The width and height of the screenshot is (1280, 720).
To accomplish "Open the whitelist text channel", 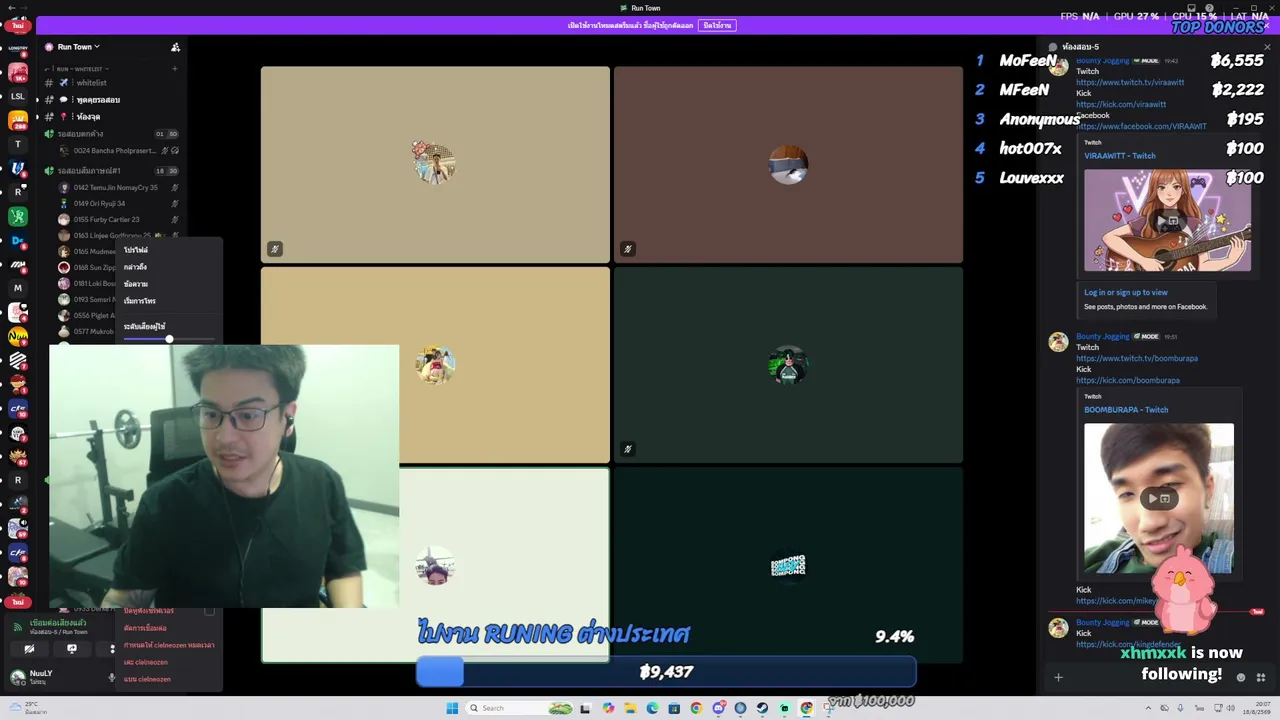I will (91, 83).
